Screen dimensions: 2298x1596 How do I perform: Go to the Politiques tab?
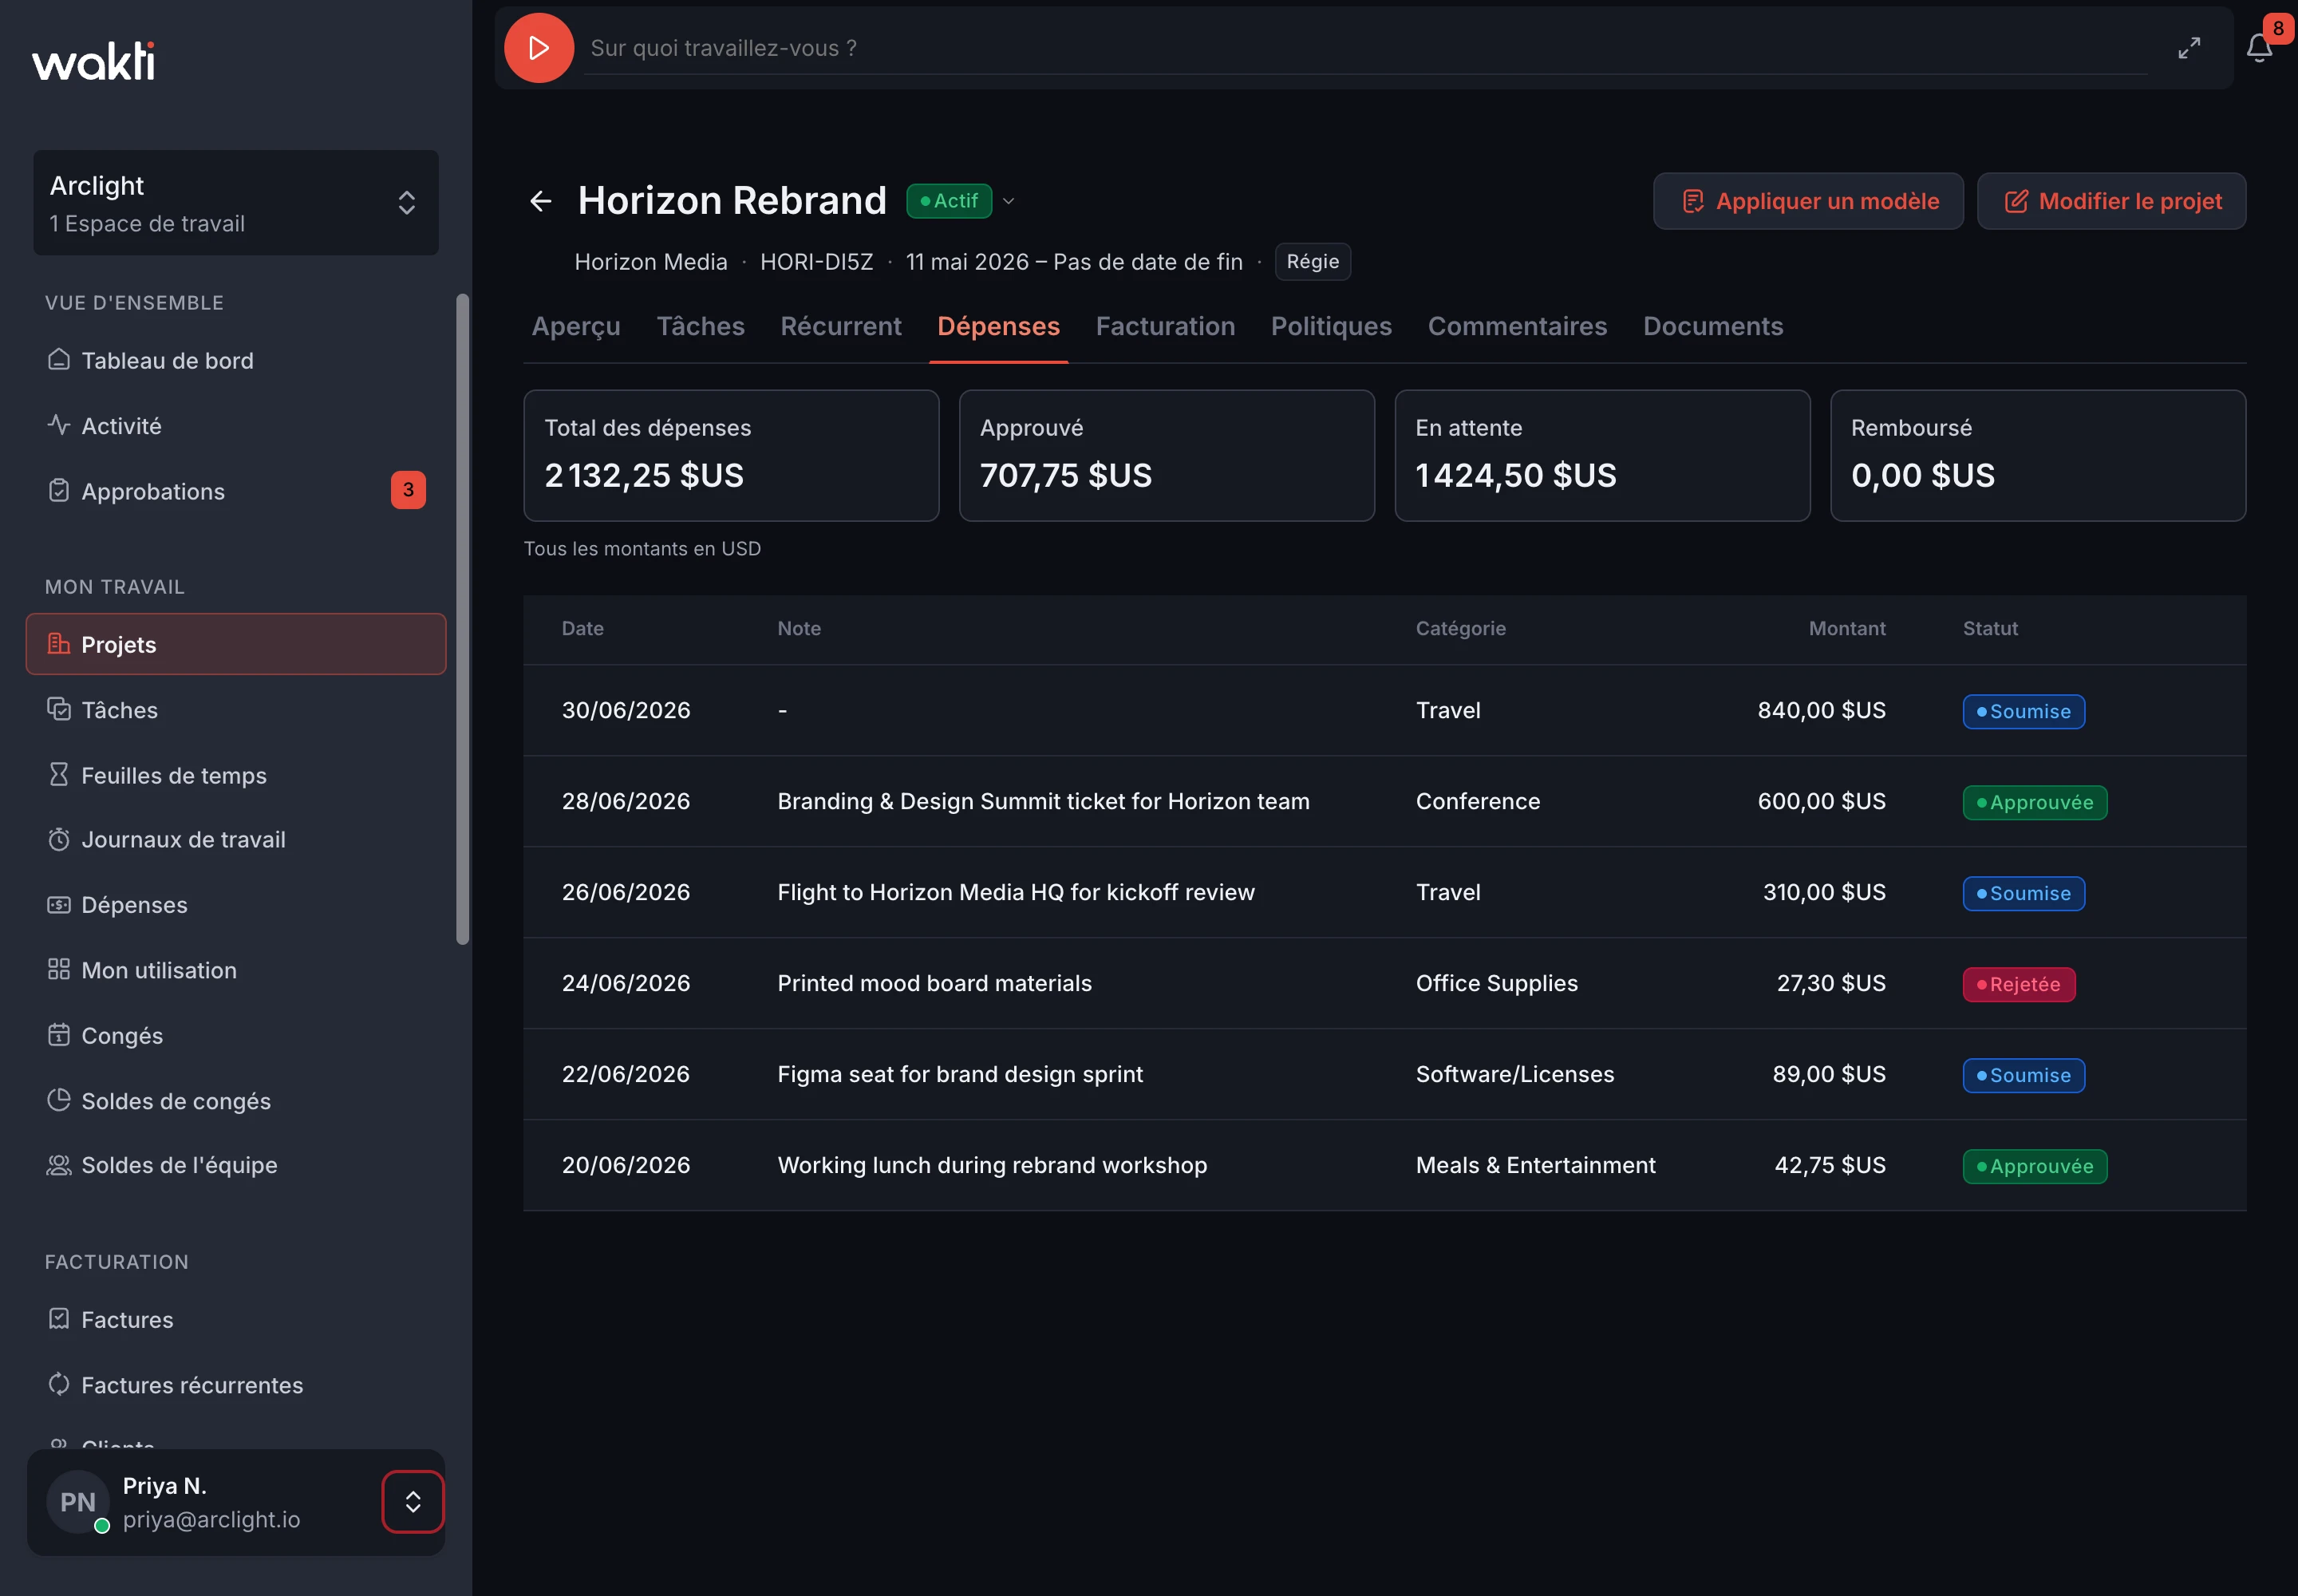point(1331,326)
